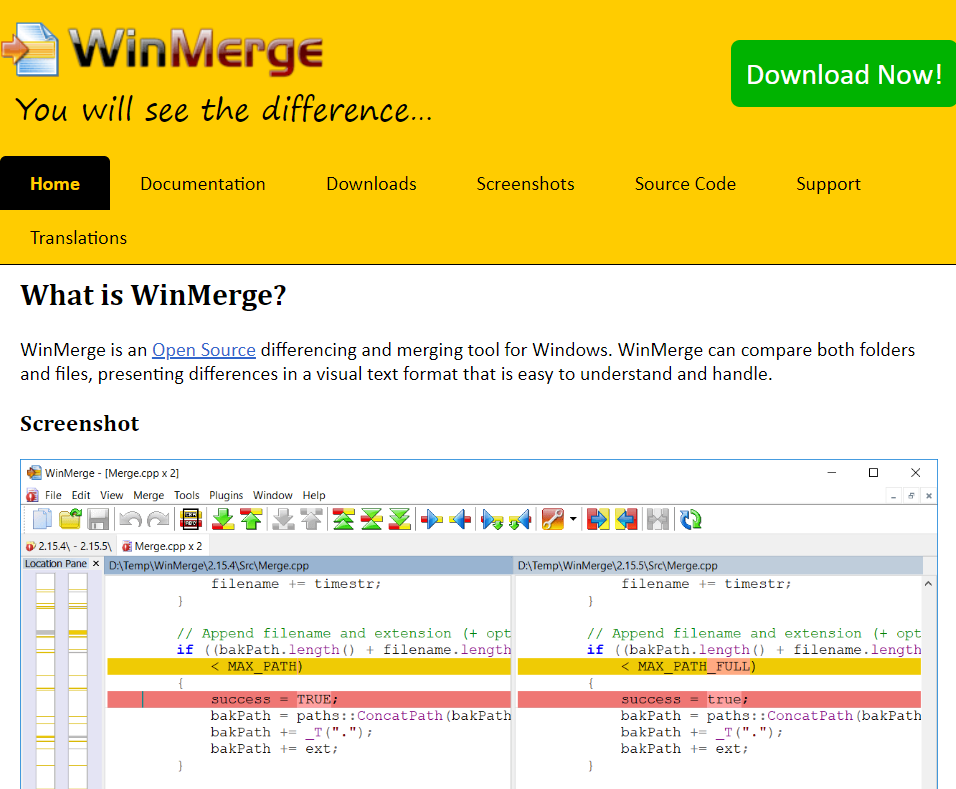956x789 pixels.
Task: Click the Undo arrow icon
Action: point(130,519)
